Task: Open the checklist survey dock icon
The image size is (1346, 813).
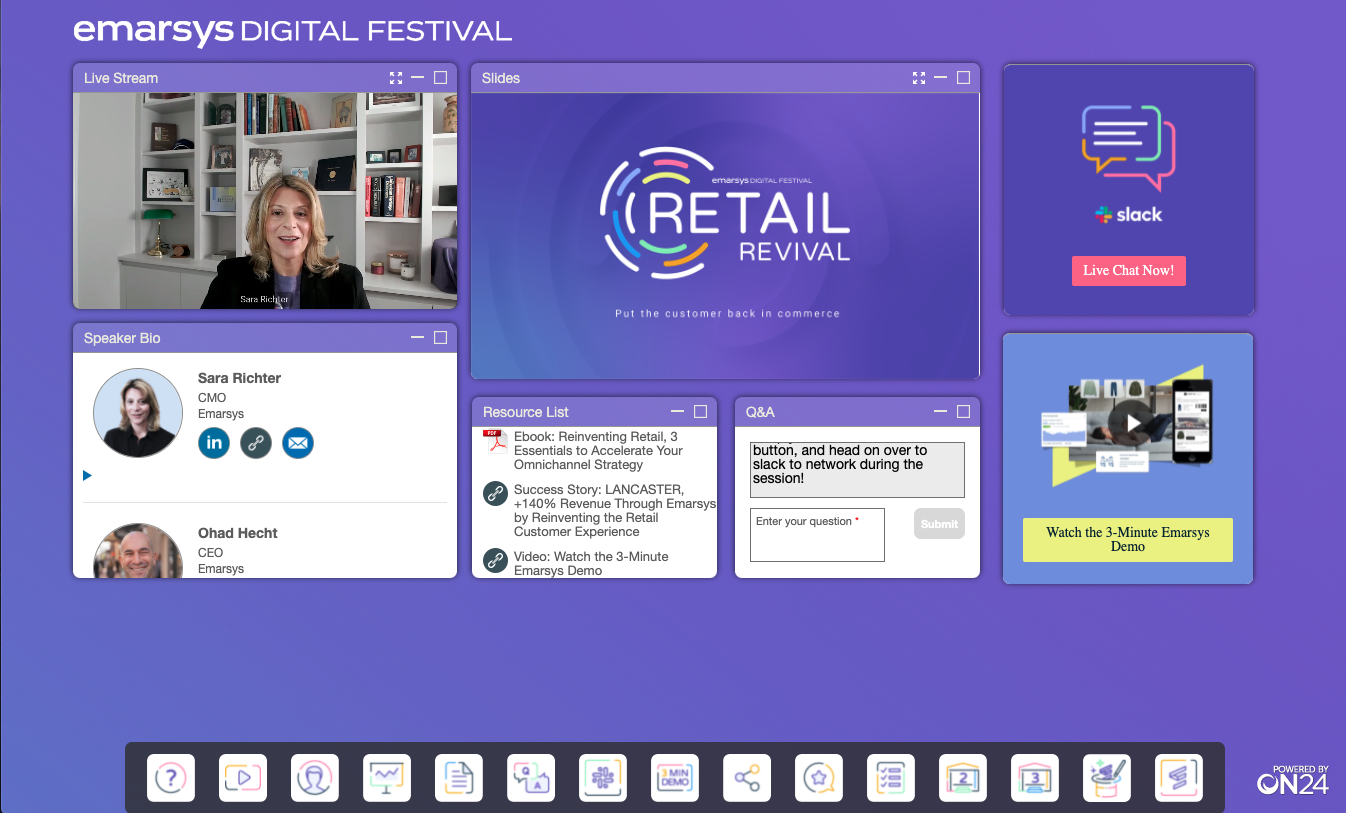Action: (x=891, y=778)
